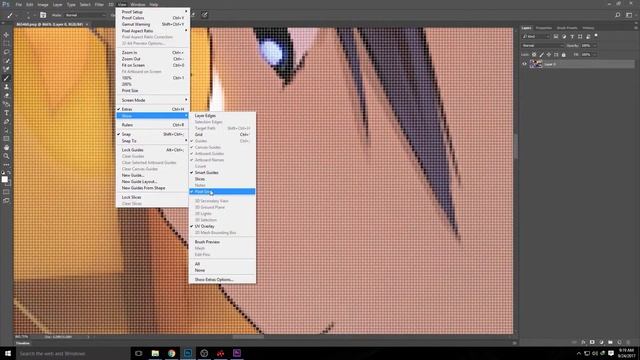Screen dimensions: 640x360
Task: Expand the Proof Setup submenu
Action: (153, 12)
